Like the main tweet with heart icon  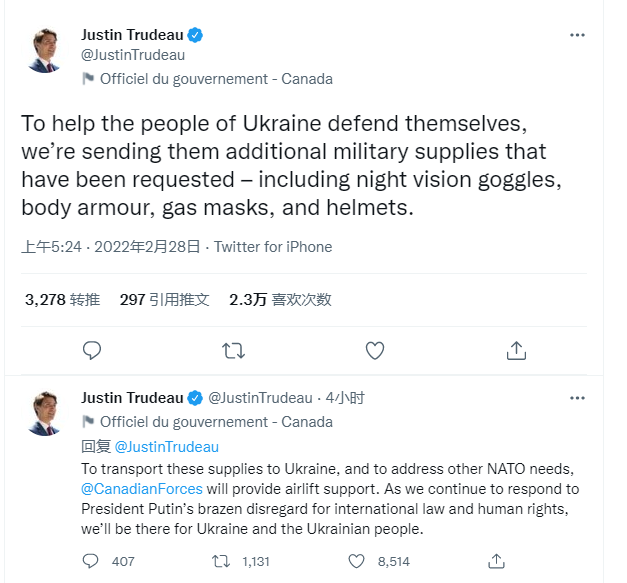pyautogui.click(x=375, y=350)
